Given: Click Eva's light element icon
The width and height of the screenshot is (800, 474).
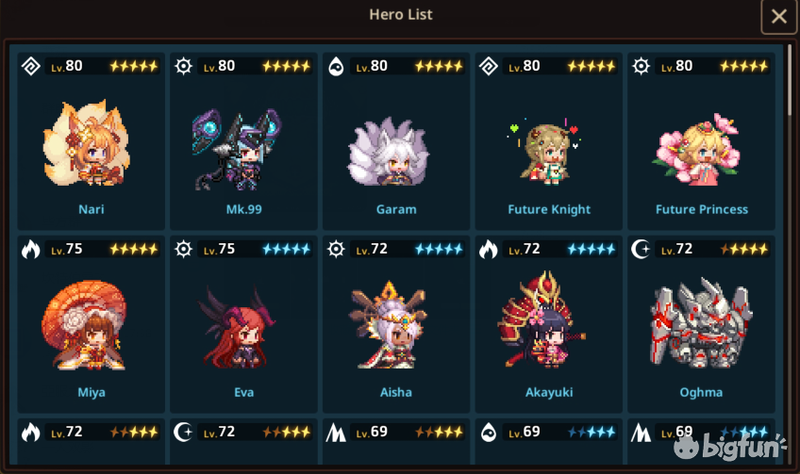Looking at the screenshot, I should tap(183, 249).
